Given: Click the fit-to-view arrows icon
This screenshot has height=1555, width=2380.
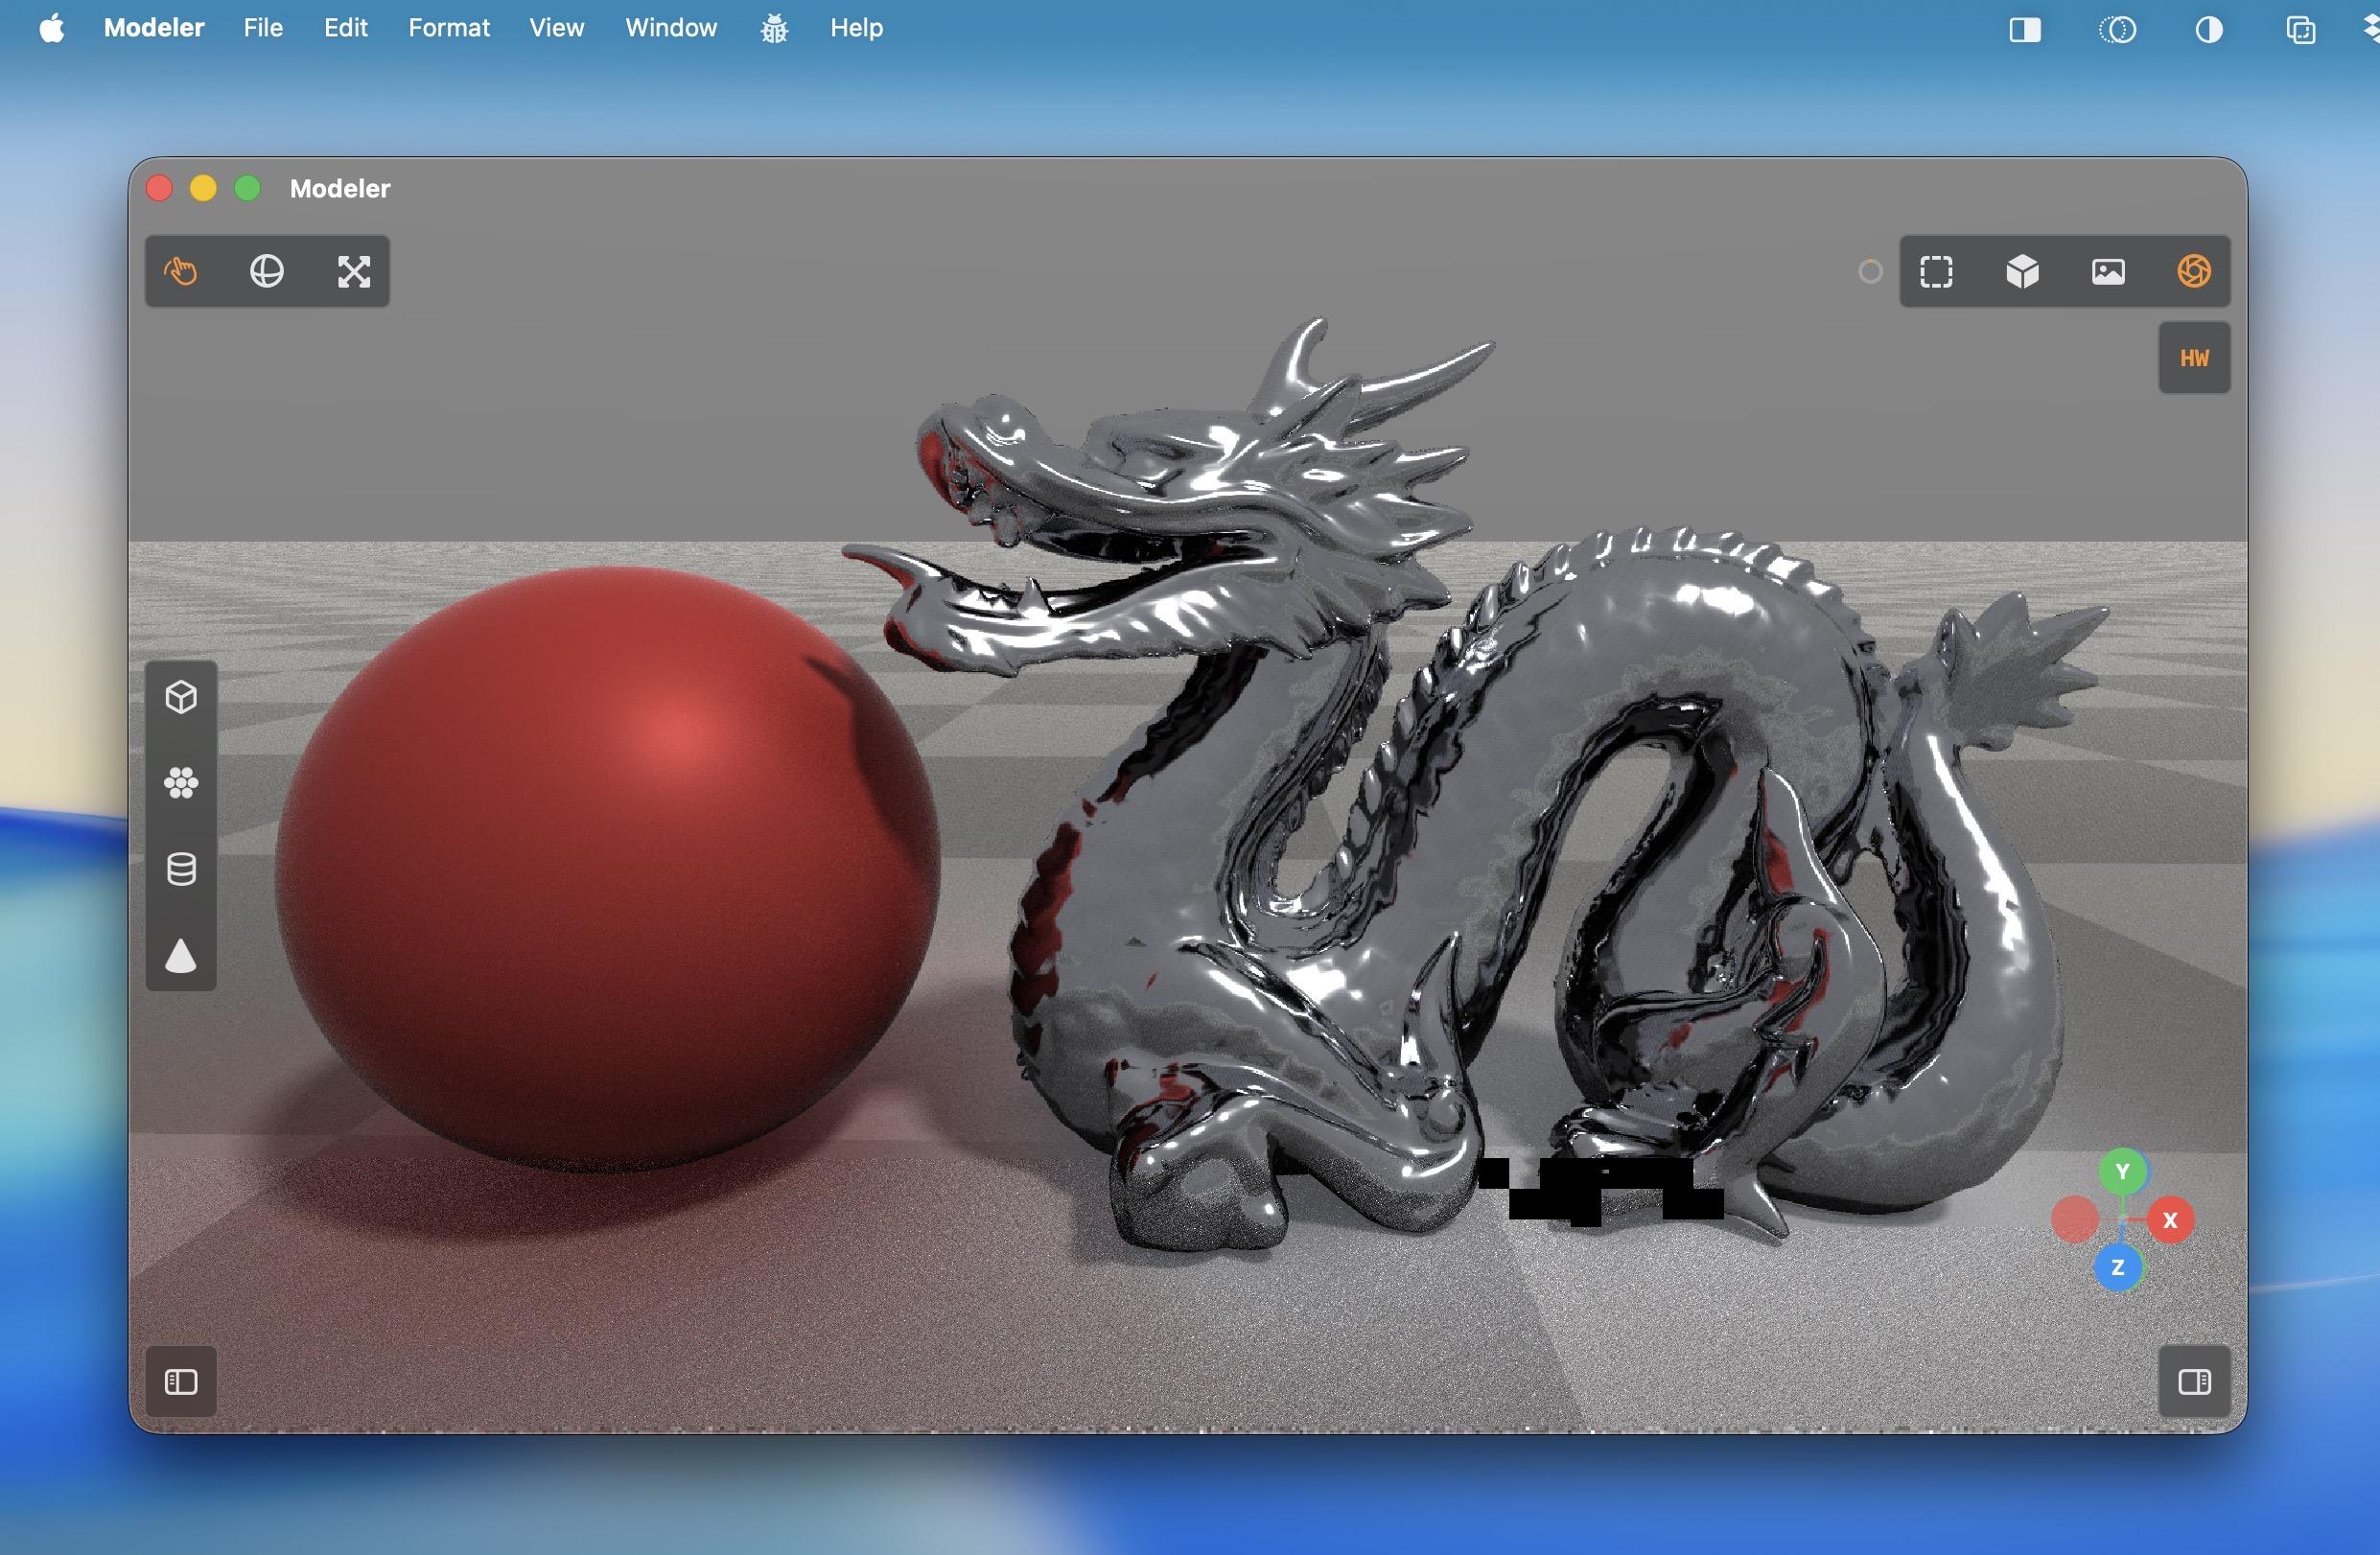Looking at the screenshot, I should coord(354,271).
